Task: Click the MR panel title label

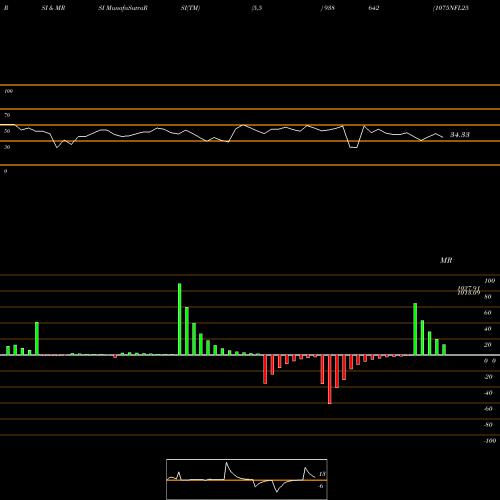Action: coord(446,260)
